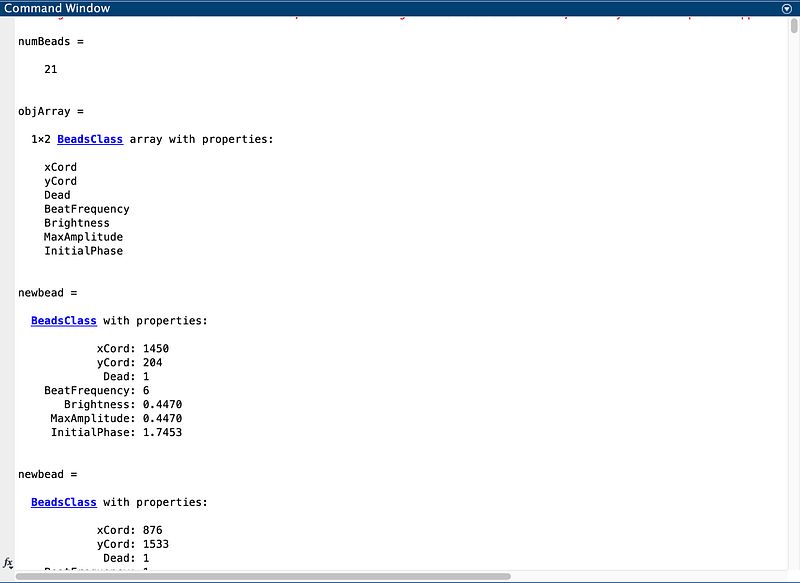This screenshot has width=800, height=583.
Task: Open BeadsClass link under first newbead
Action: (x=64, y=321)
